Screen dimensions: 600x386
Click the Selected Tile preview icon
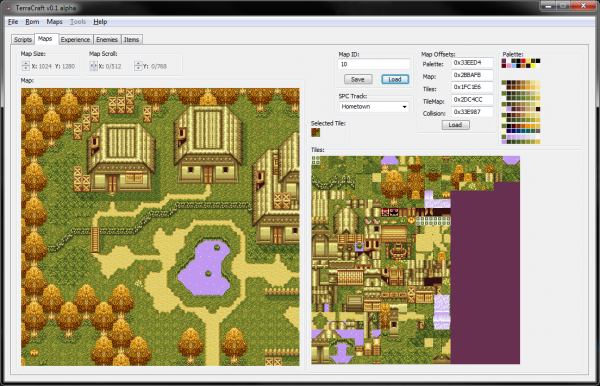[315, 132]
